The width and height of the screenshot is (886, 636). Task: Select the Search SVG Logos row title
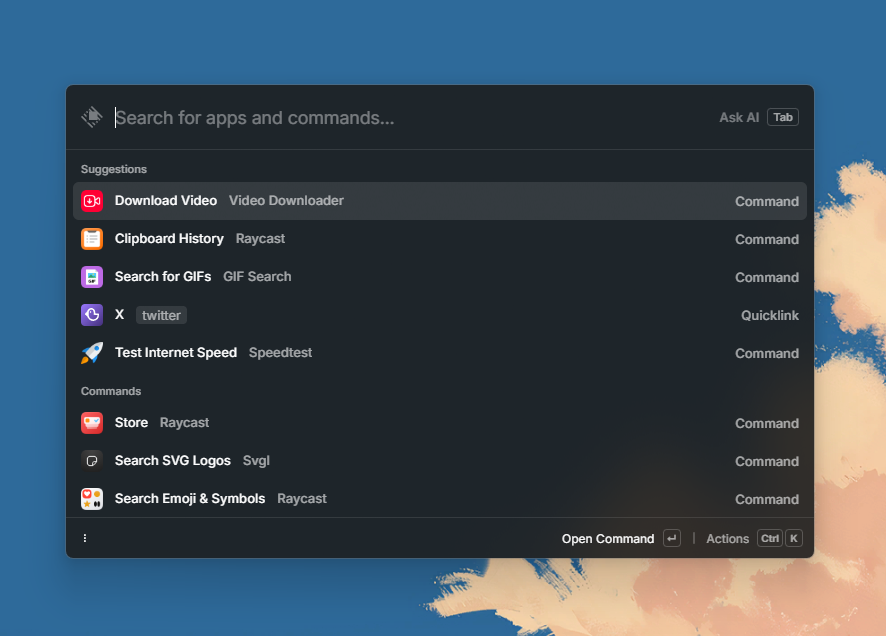coord(172,461)
